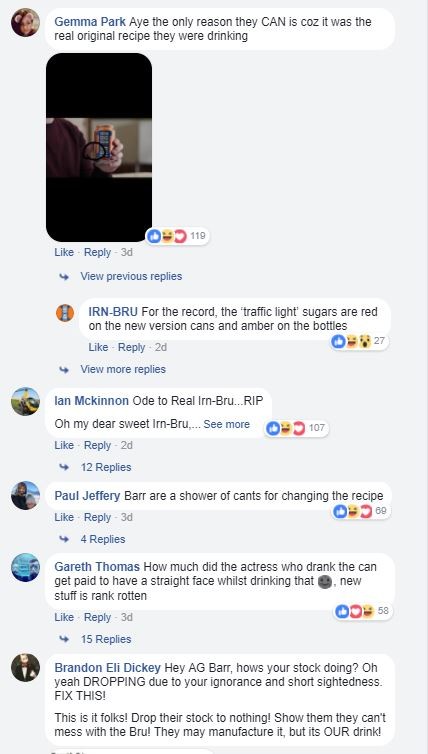Expand View more replies
The image size is (428, 754).
click(123, 369)
